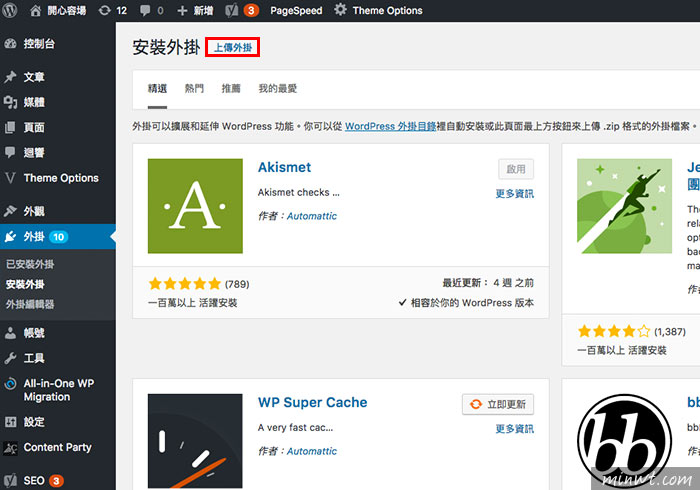Click the 設定 settings icon
Viewport: 700px width, 490px height.
10,422
